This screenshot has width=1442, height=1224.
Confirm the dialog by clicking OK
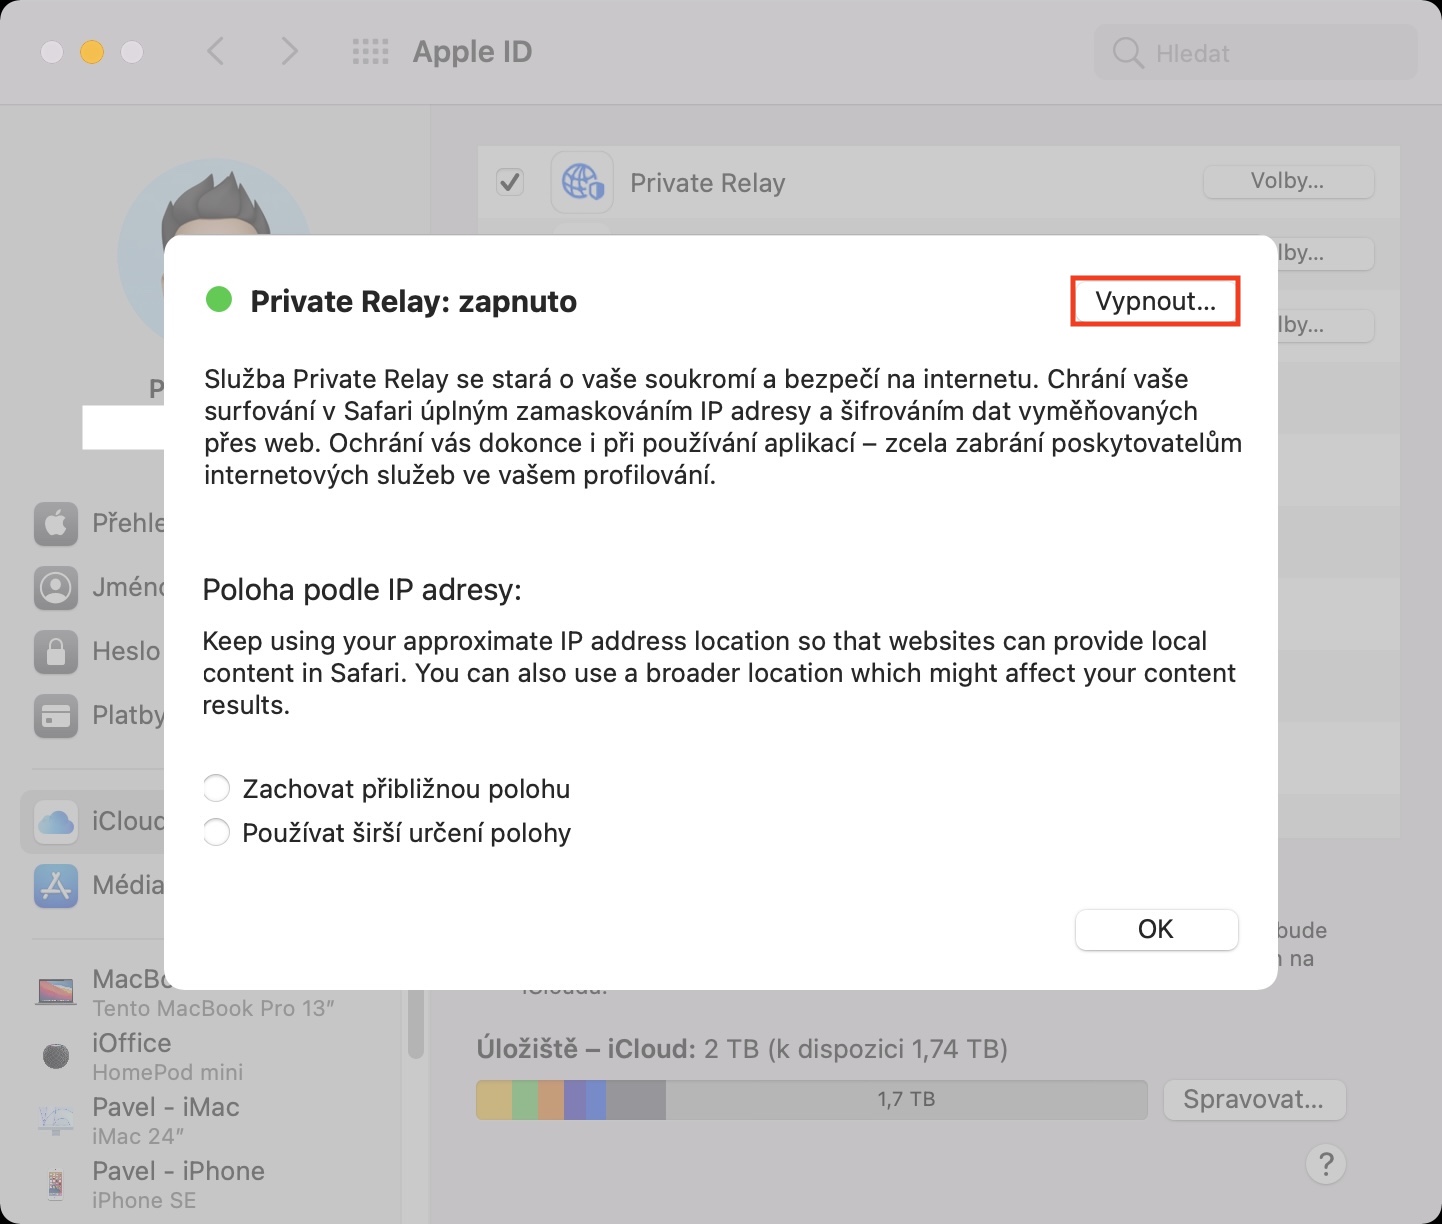pos(1156,929)
